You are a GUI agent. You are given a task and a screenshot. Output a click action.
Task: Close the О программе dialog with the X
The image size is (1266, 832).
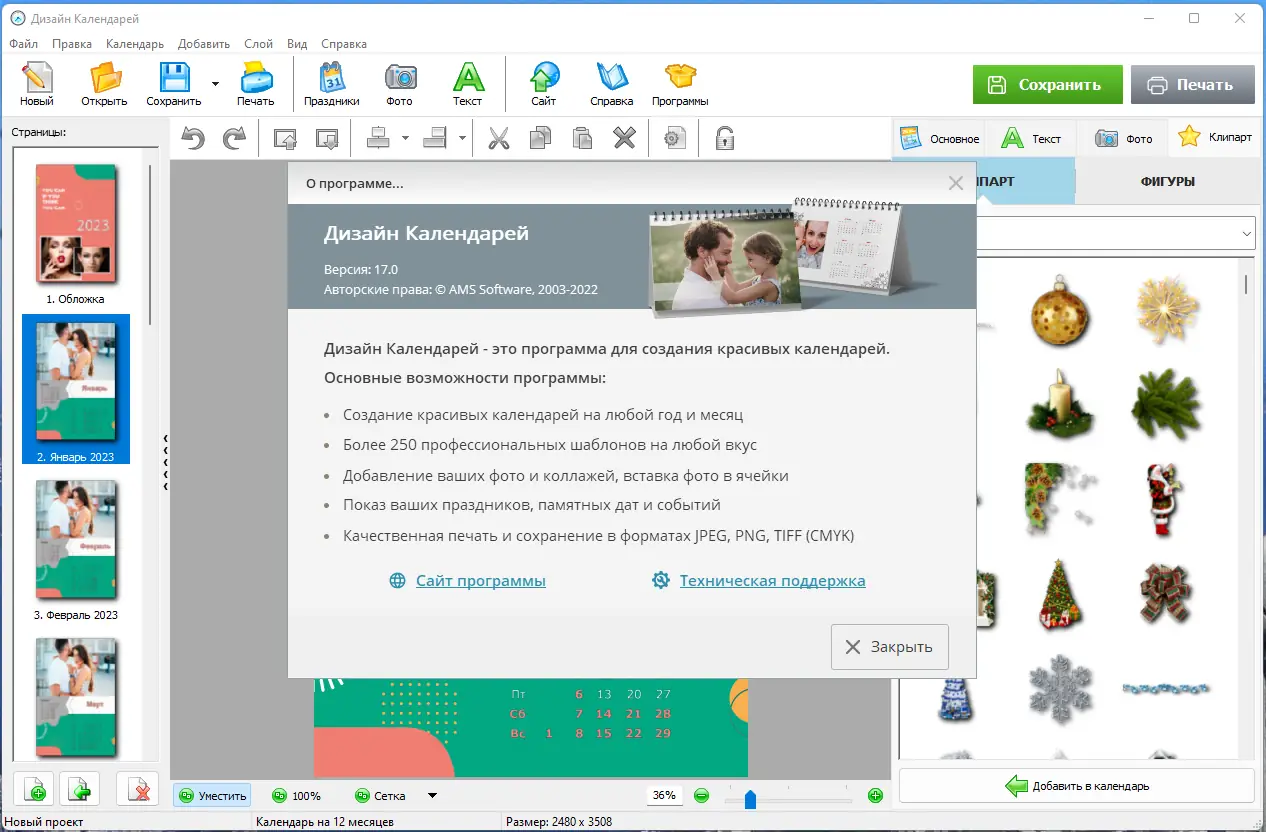956,183
